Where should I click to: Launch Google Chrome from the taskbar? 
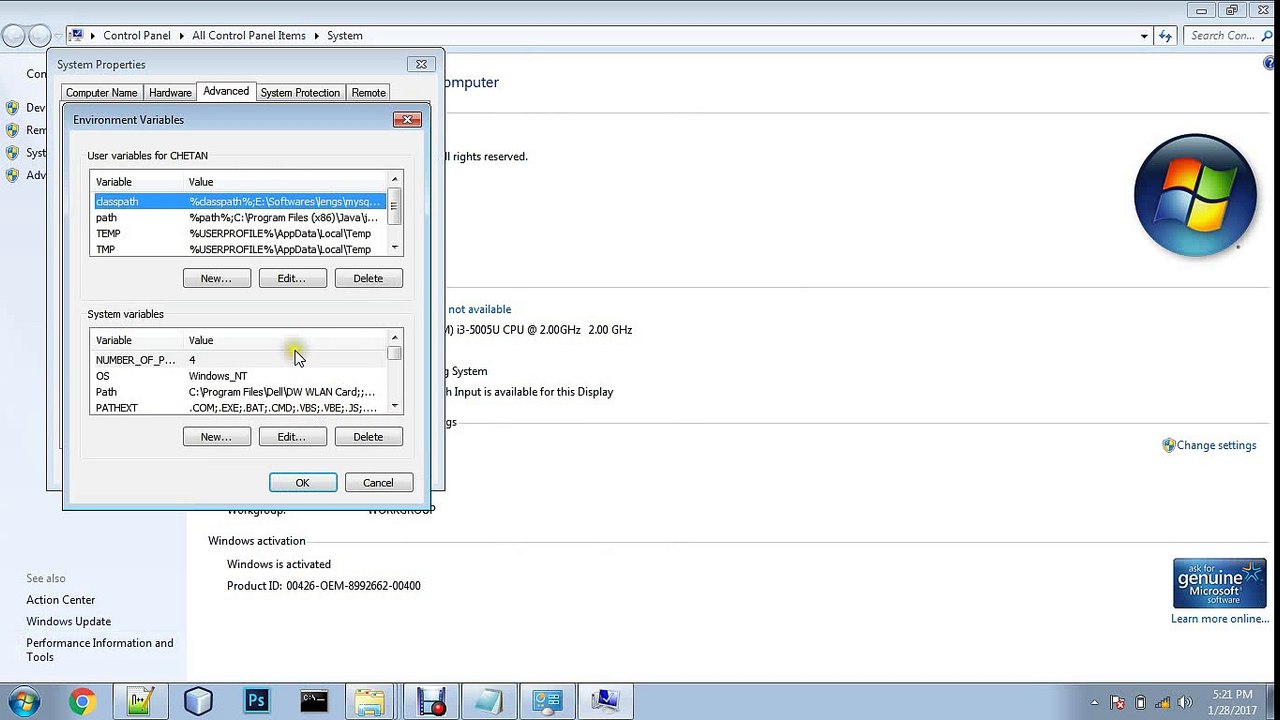point(82,702)
